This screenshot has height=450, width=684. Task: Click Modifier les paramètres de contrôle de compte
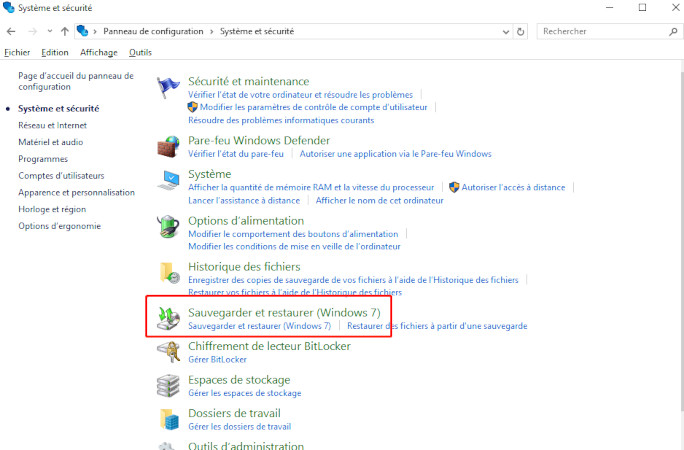[314, 107]
